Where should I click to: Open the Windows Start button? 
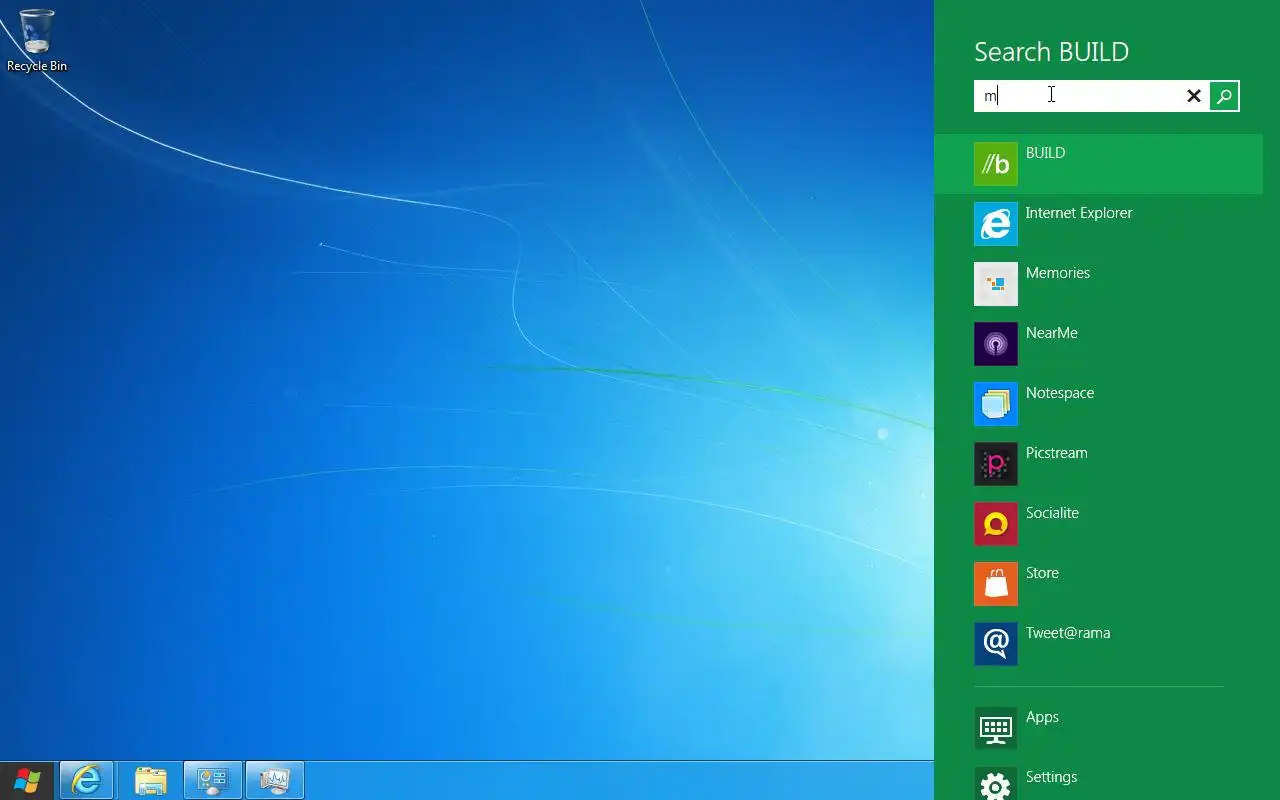tap(27, 780)
